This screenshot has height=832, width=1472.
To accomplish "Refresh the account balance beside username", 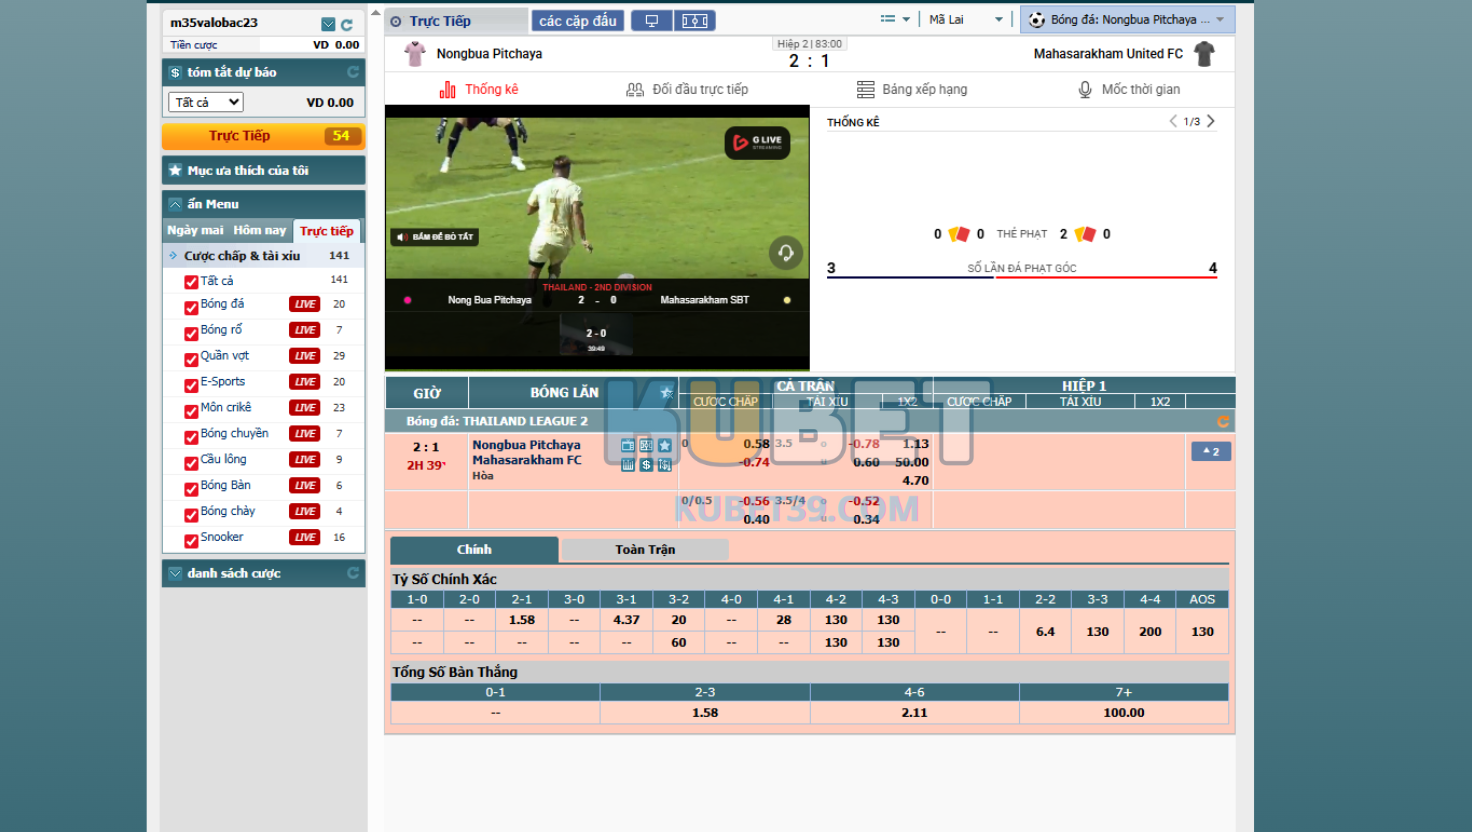I will point(347,24).
